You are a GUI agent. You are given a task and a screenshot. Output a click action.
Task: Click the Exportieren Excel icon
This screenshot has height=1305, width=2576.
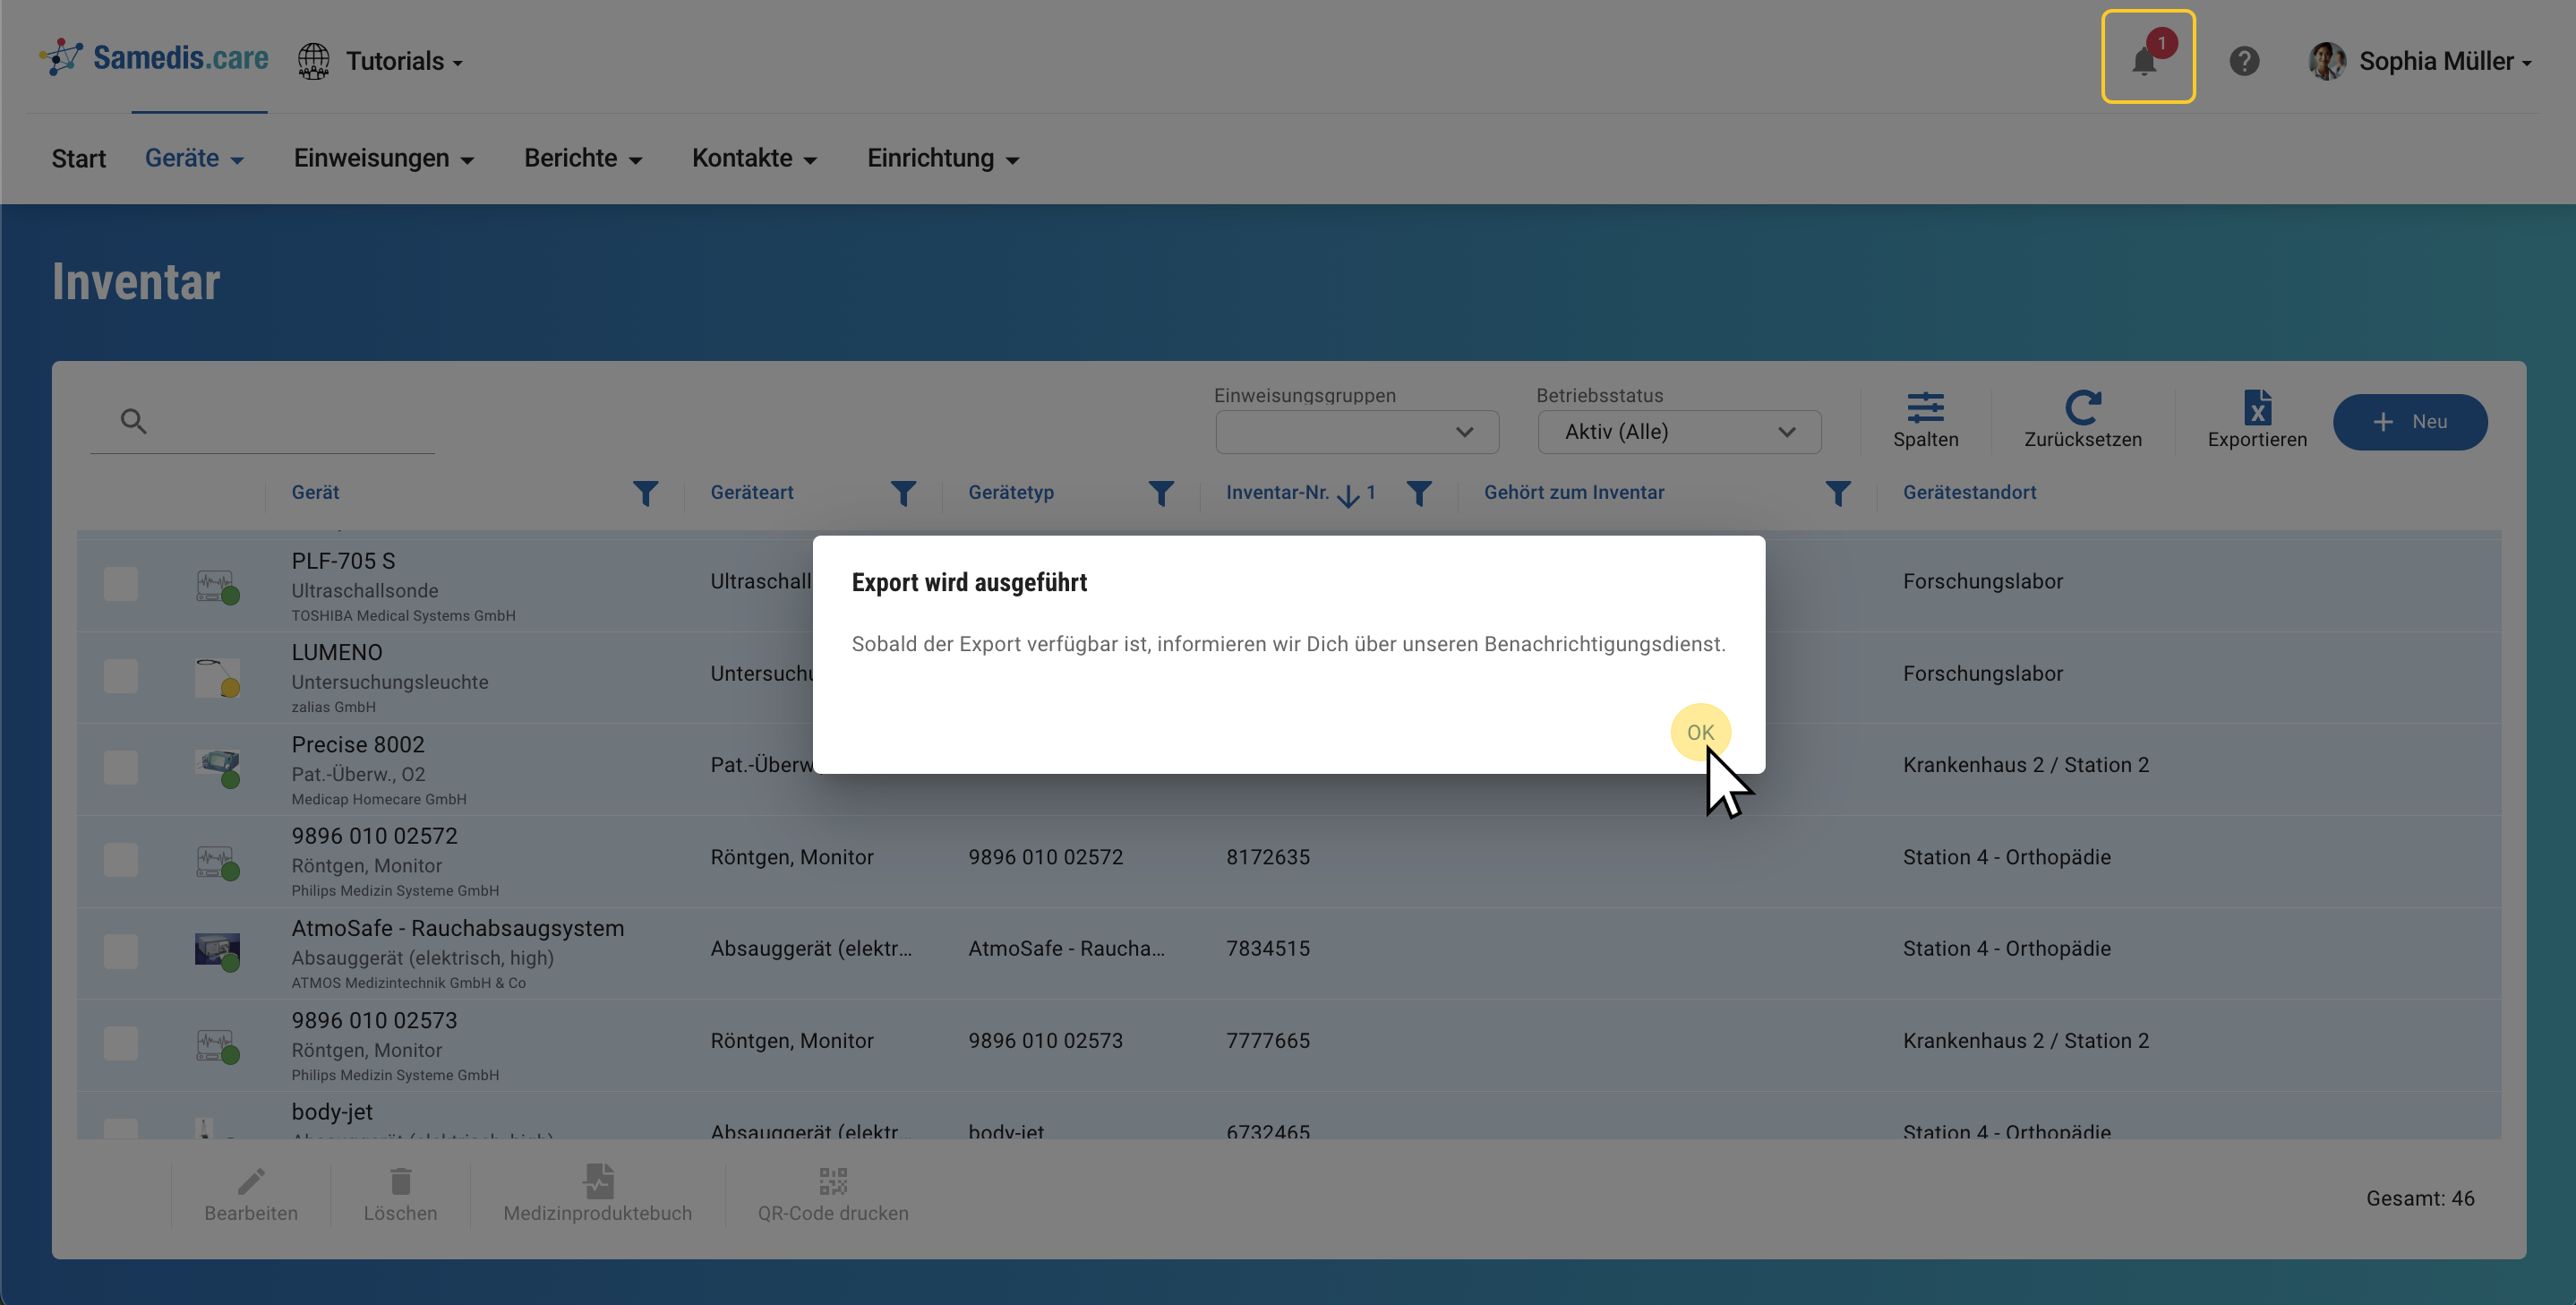pyautogui.click(x=2256, y=408)
